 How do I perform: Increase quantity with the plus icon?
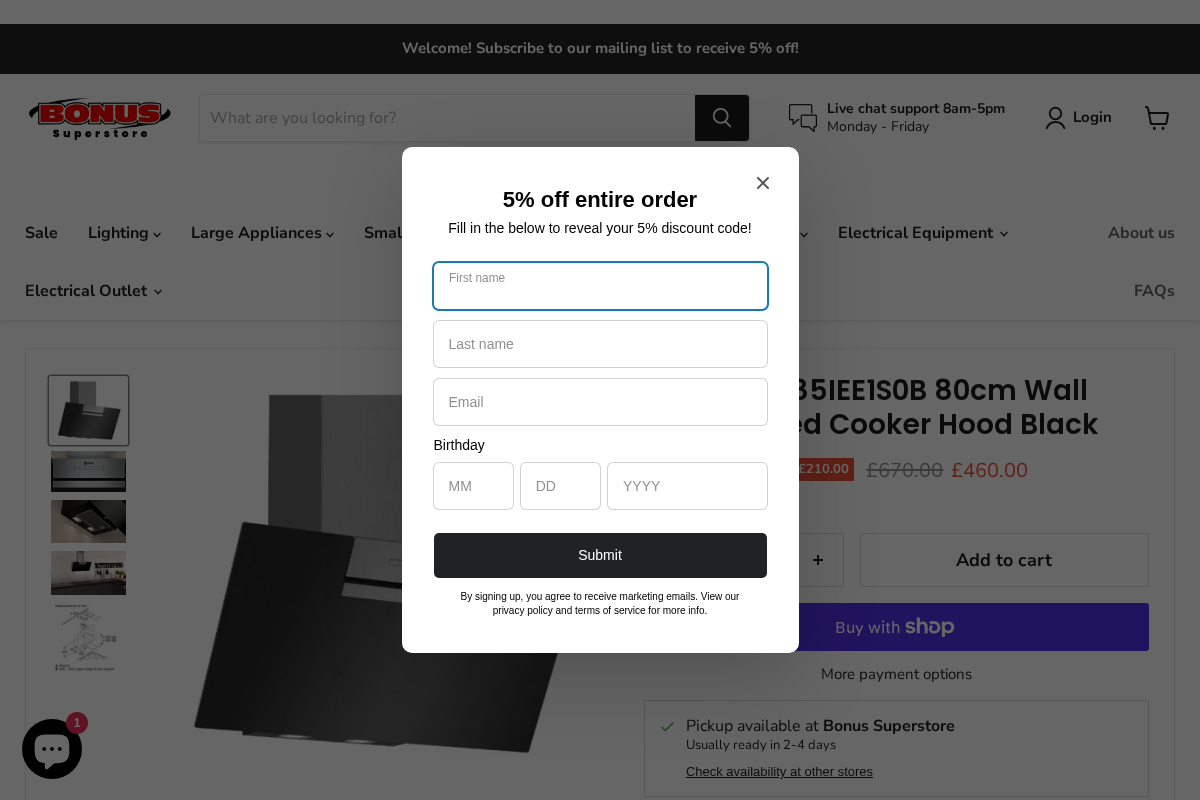819,560
